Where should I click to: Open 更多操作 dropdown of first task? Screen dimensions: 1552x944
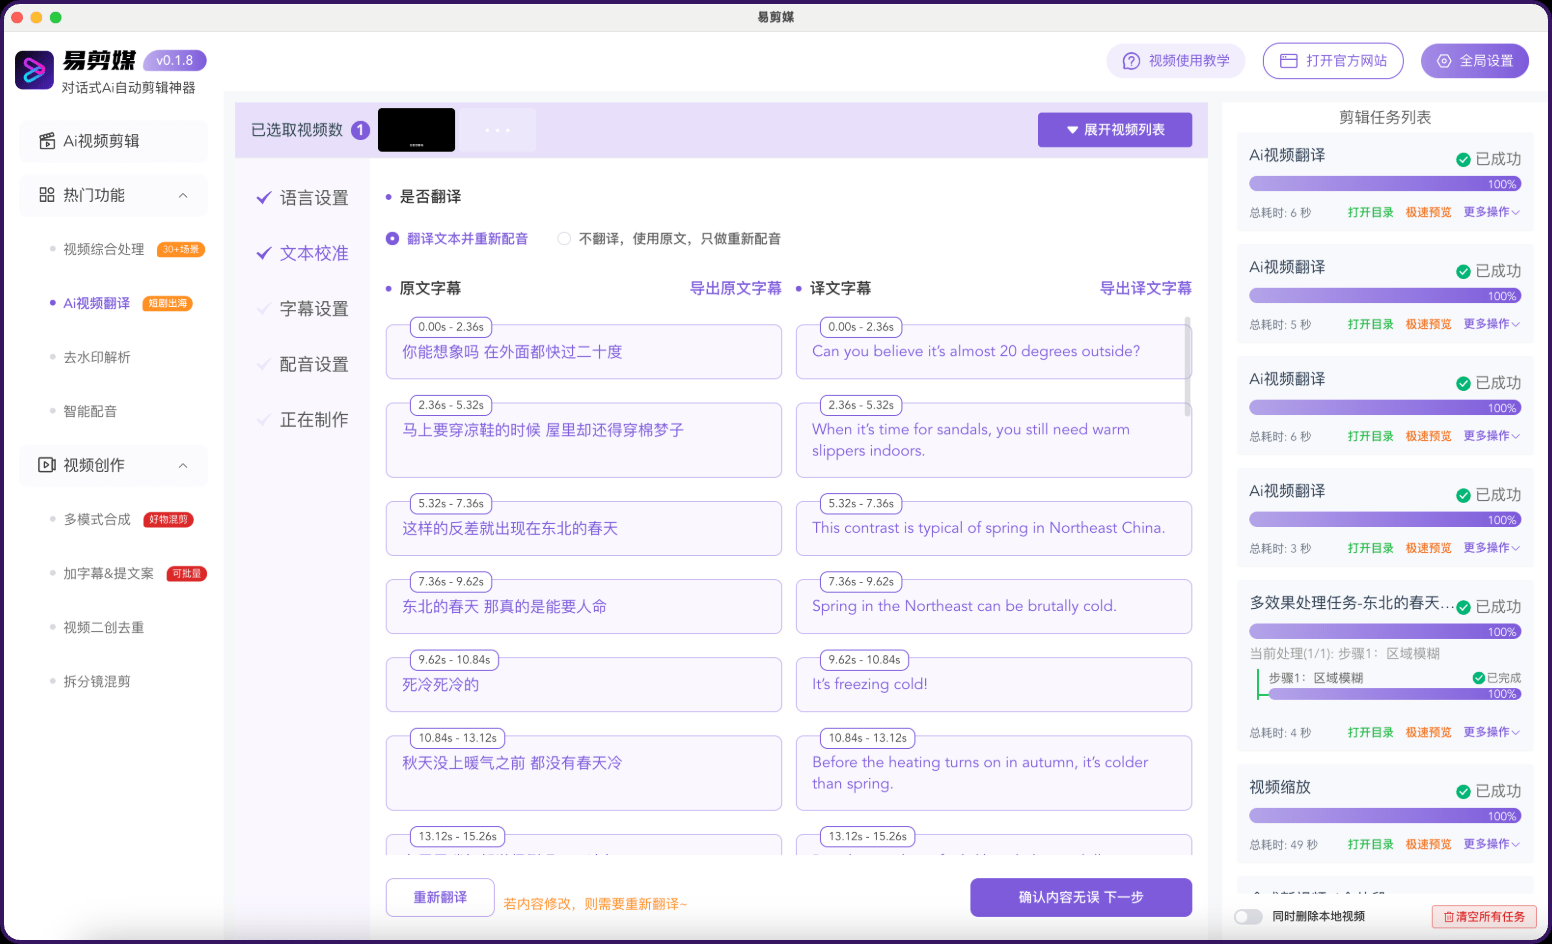1491,212
